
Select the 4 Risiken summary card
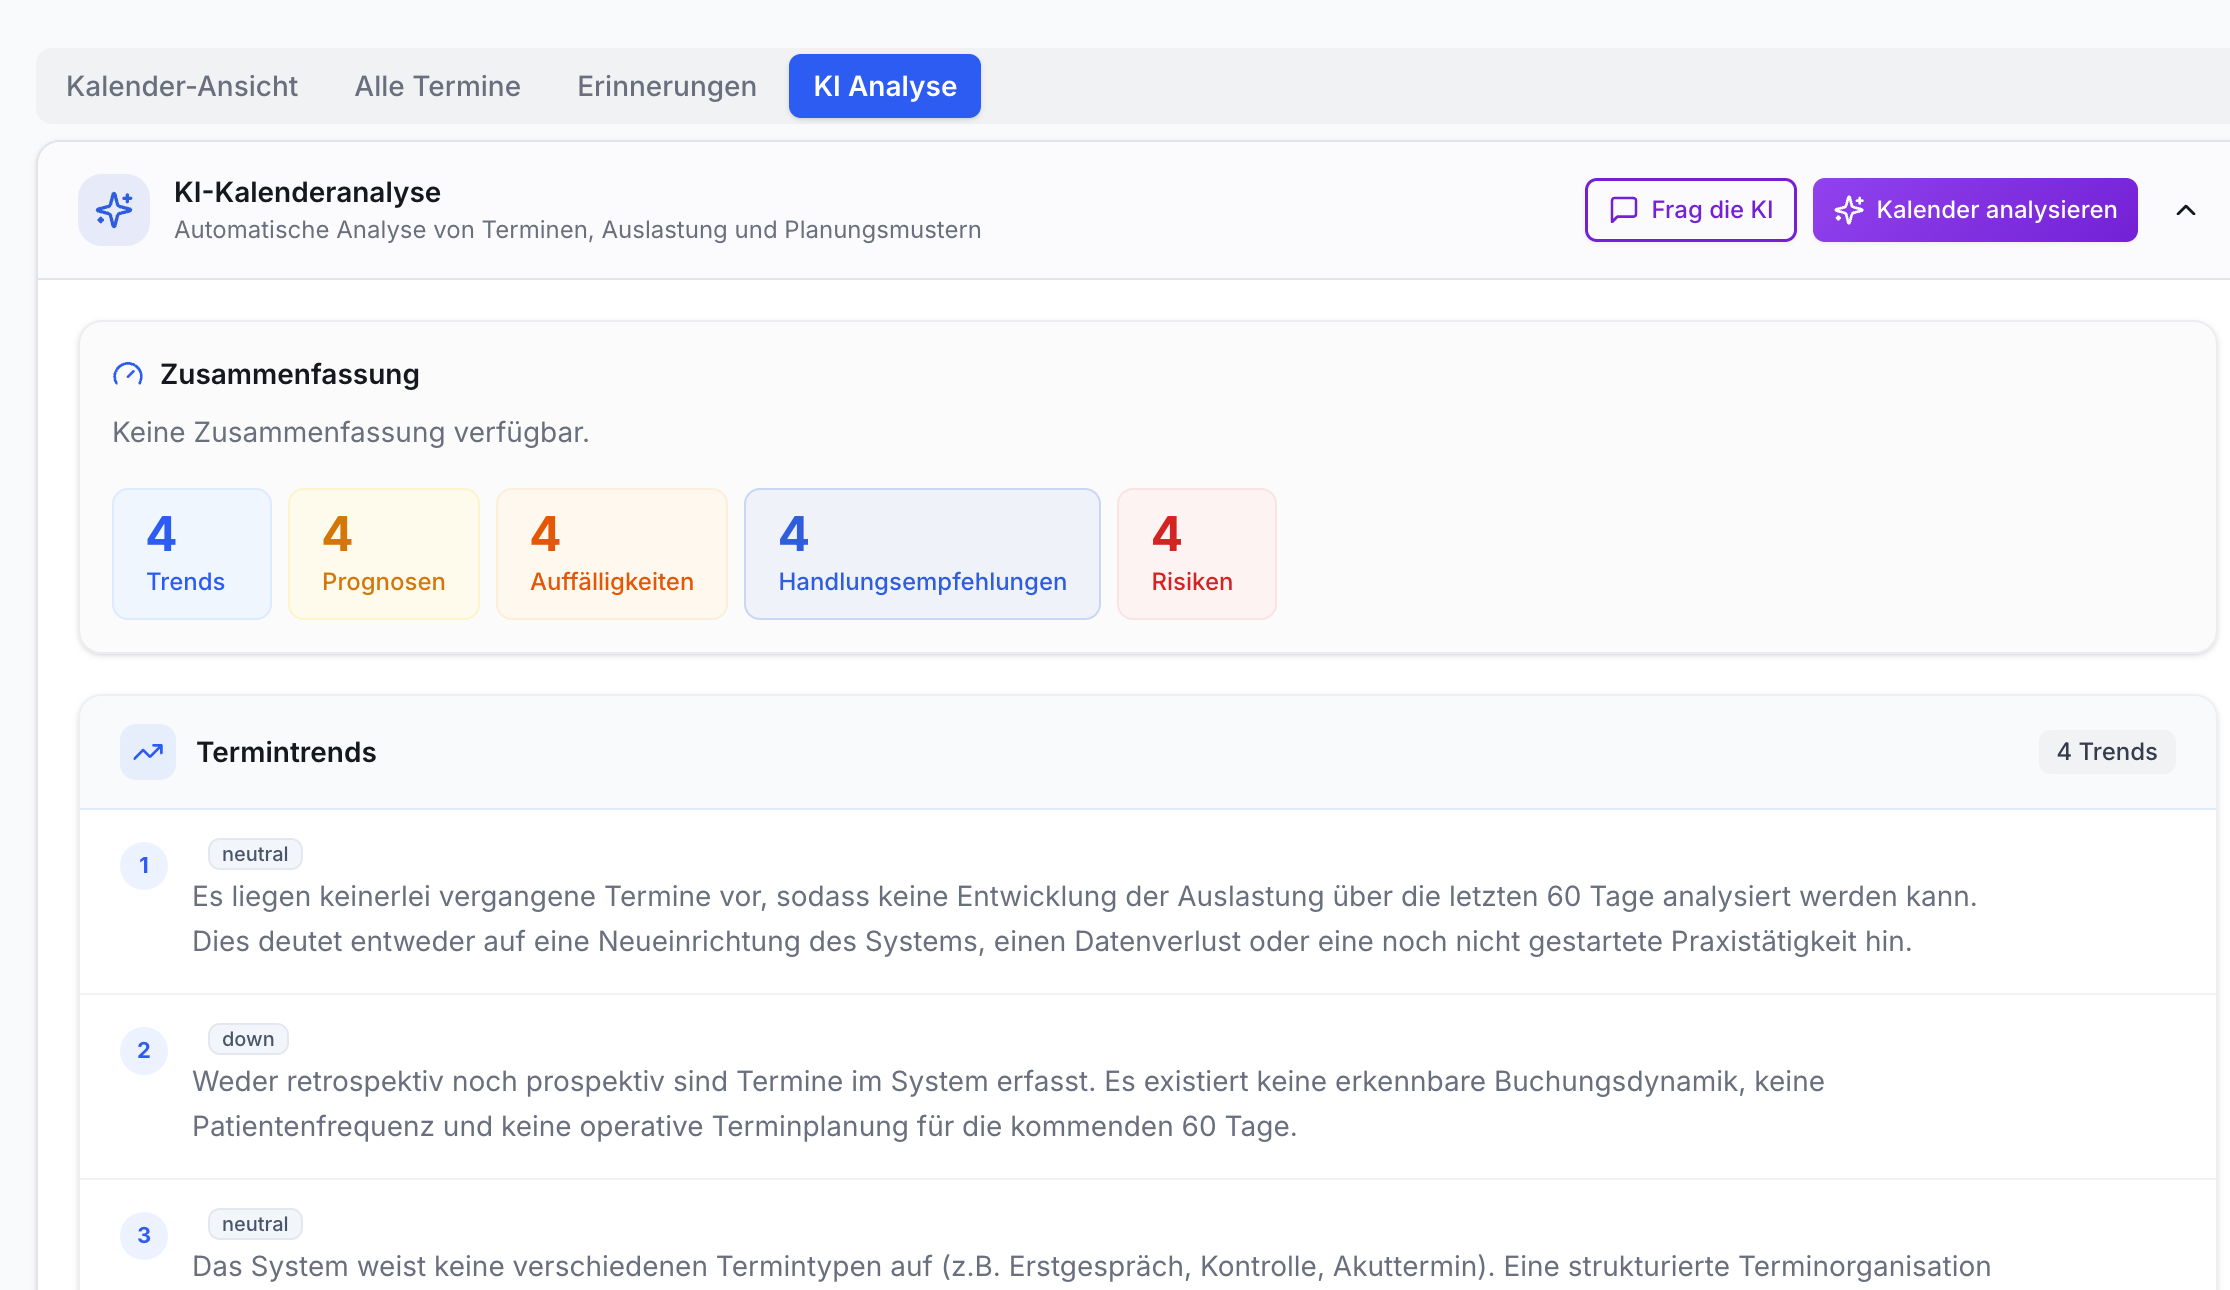pos(1197,554)
